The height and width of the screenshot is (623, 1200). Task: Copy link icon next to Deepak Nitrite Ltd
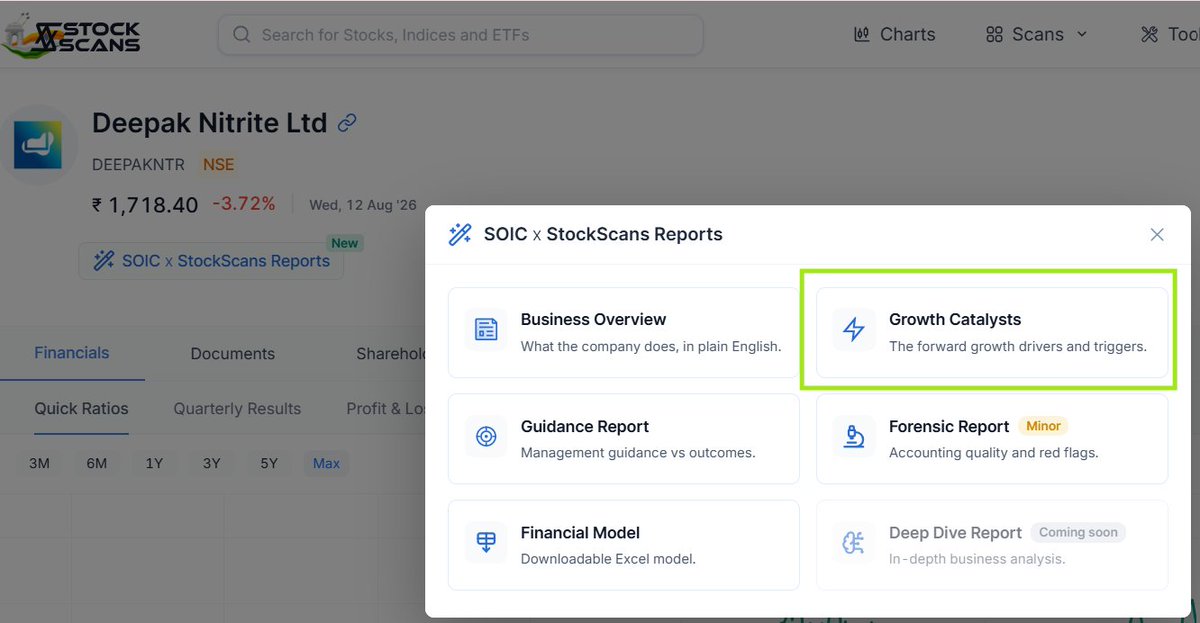click(x=347, y=123)
